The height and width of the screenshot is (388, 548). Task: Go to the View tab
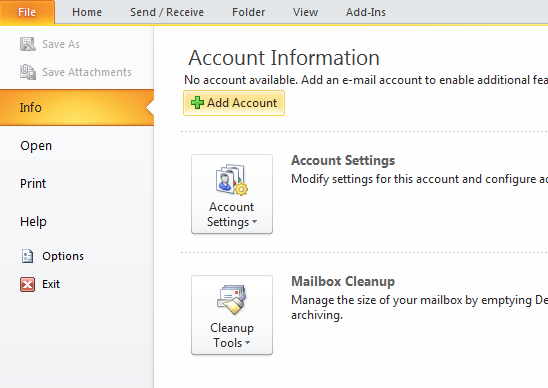[305, 12]
